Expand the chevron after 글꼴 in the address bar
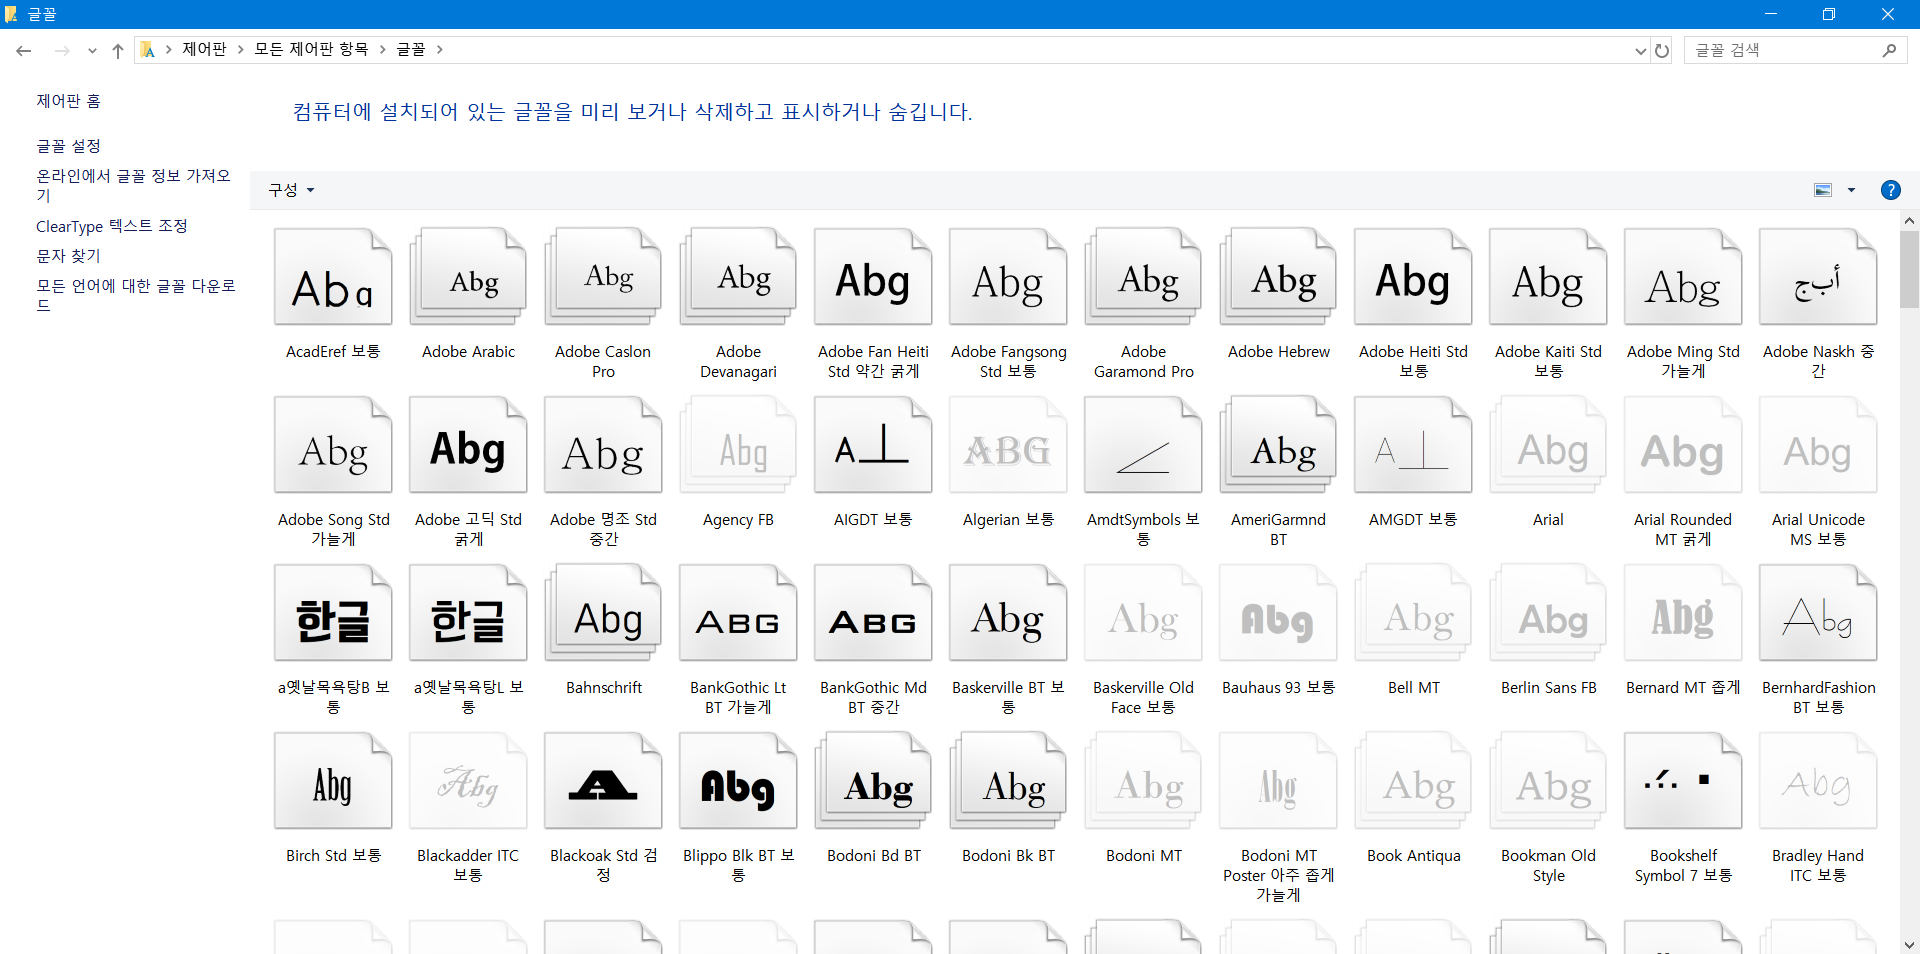Screen dimensions: 1920x954 pos(439,49)
